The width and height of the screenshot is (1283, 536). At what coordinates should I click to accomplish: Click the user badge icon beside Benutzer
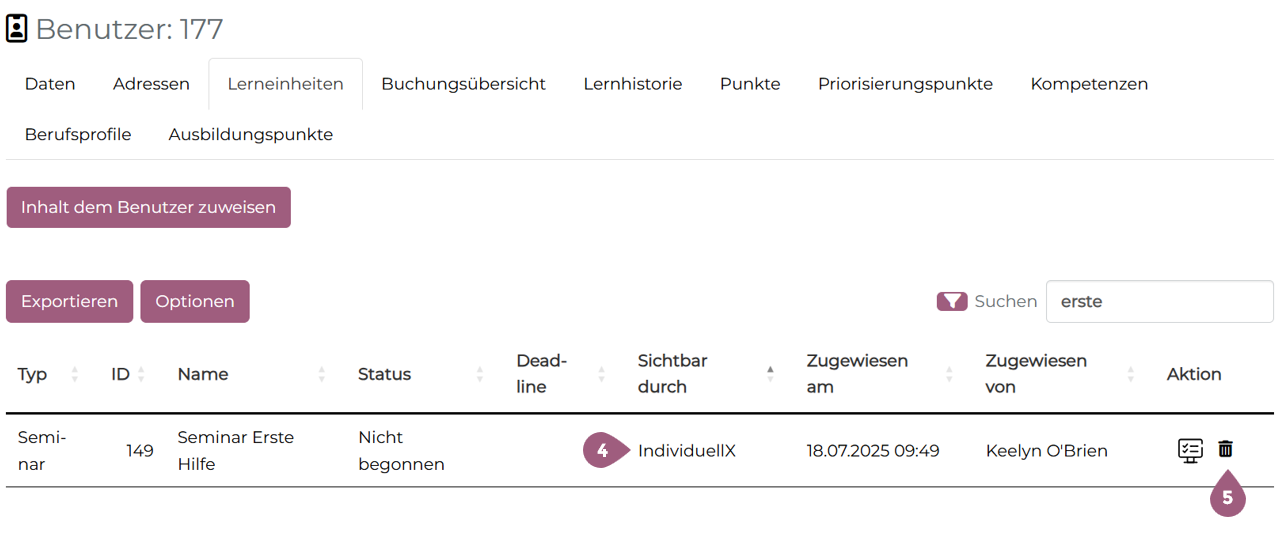pyautogui.click(x=17, y=29)
